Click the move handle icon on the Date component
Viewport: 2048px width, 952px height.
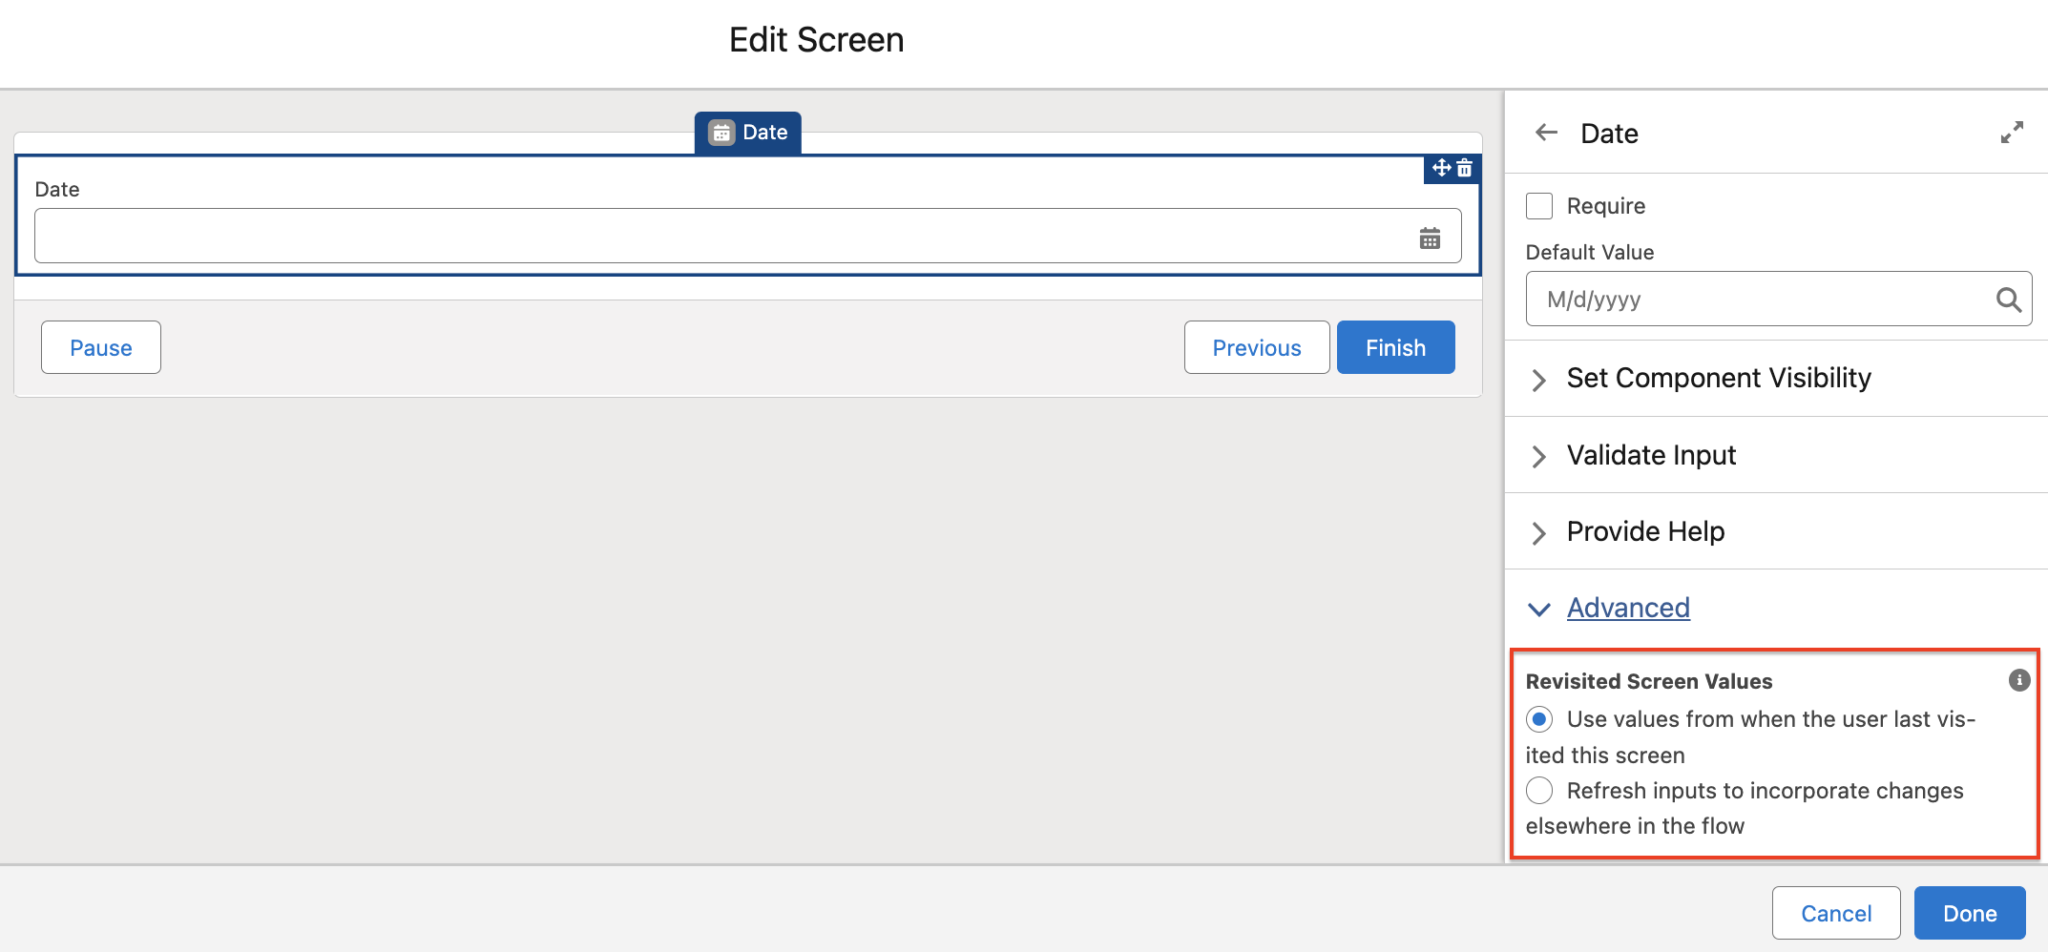click(x=1441, y=167)
